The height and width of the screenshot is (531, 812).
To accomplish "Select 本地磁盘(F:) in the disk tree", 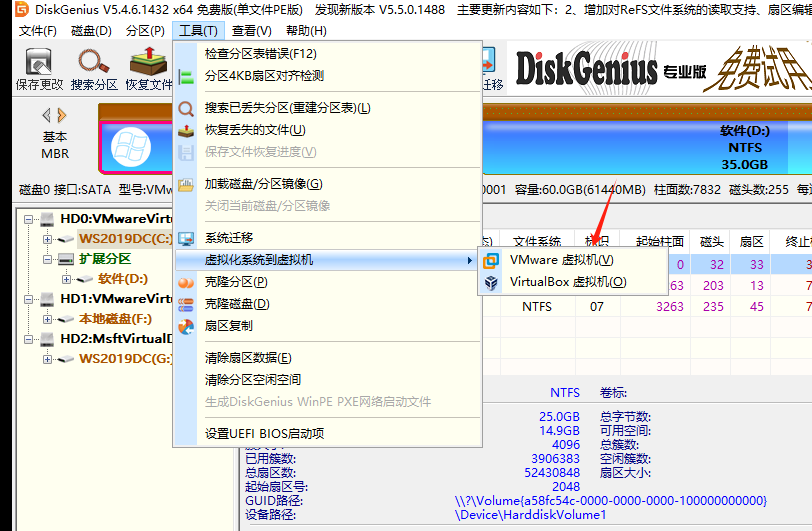I will tap(115, 319).
